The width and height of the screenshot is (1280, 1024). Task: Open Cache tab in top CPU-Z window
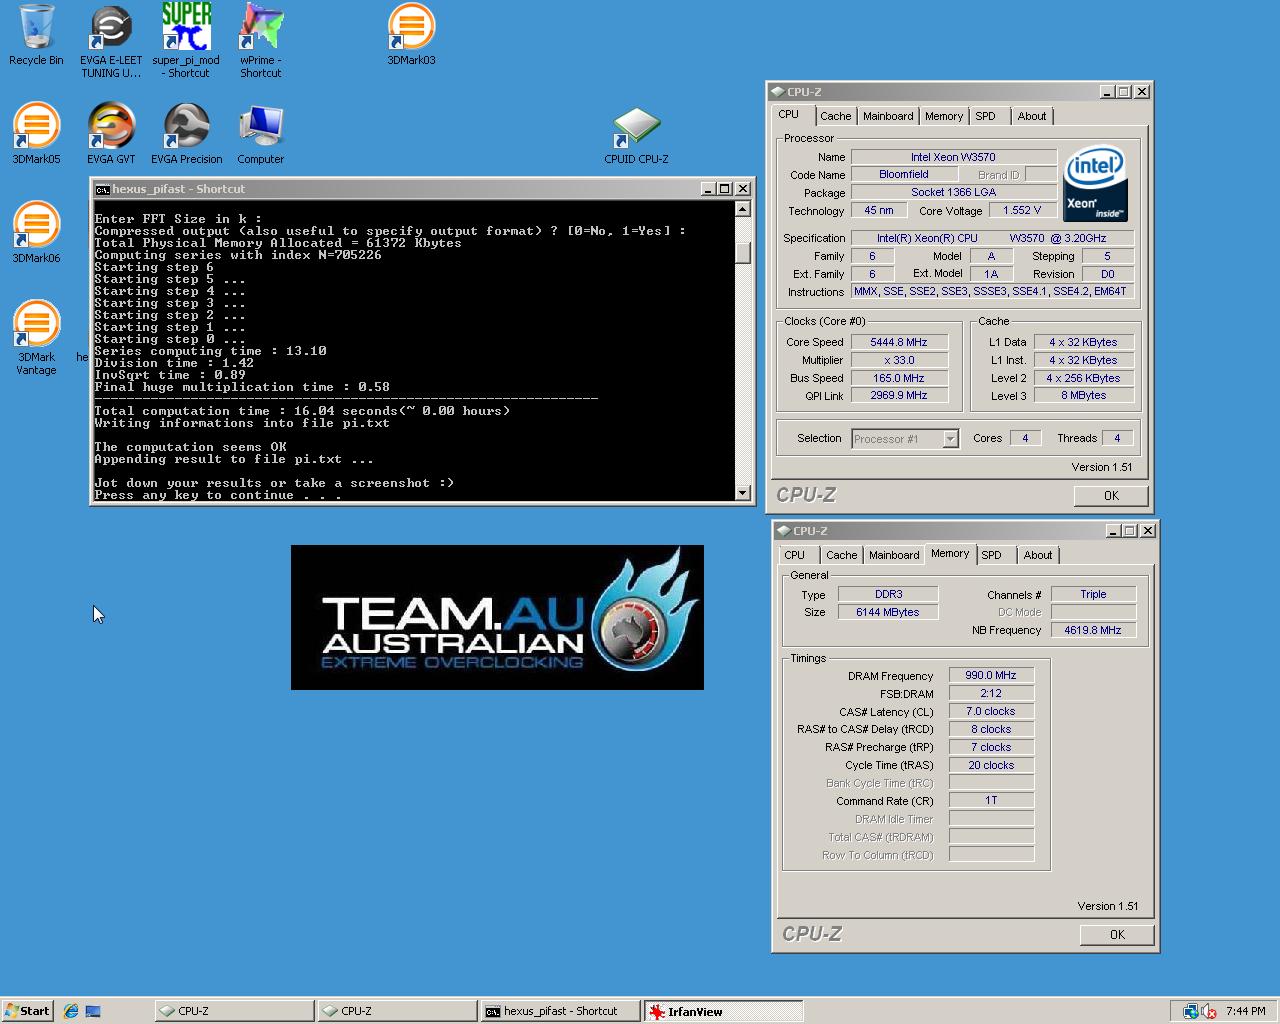click(835, 117)
